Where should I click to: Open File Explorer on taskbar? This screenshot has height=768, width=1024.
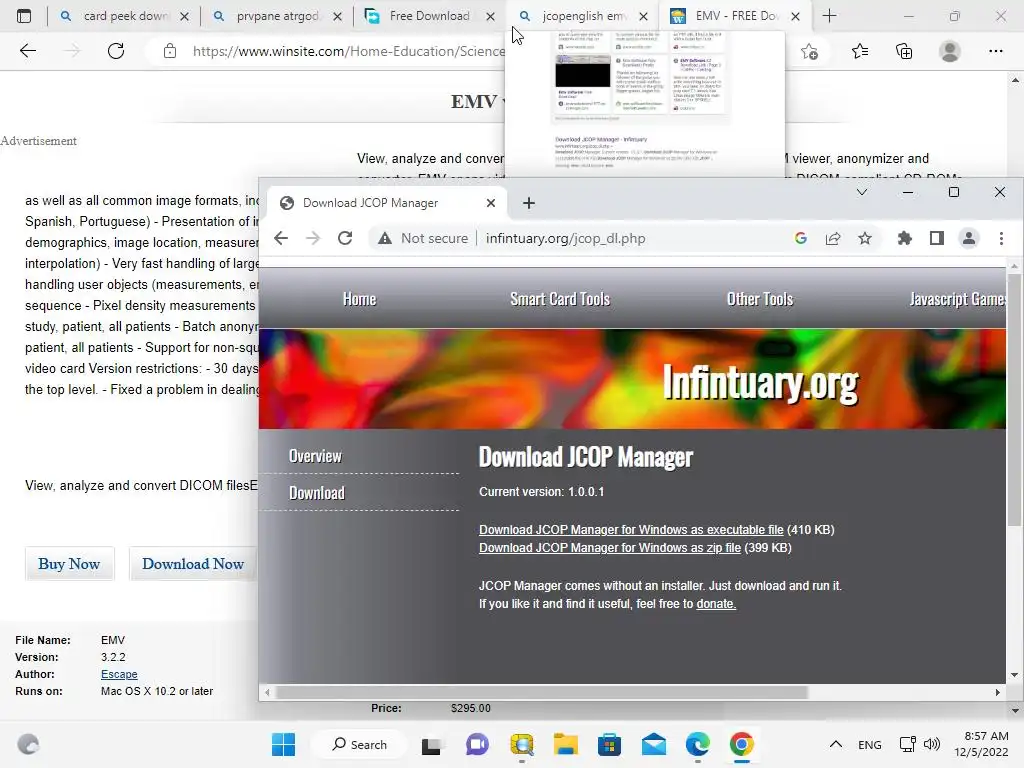[566, 744]
